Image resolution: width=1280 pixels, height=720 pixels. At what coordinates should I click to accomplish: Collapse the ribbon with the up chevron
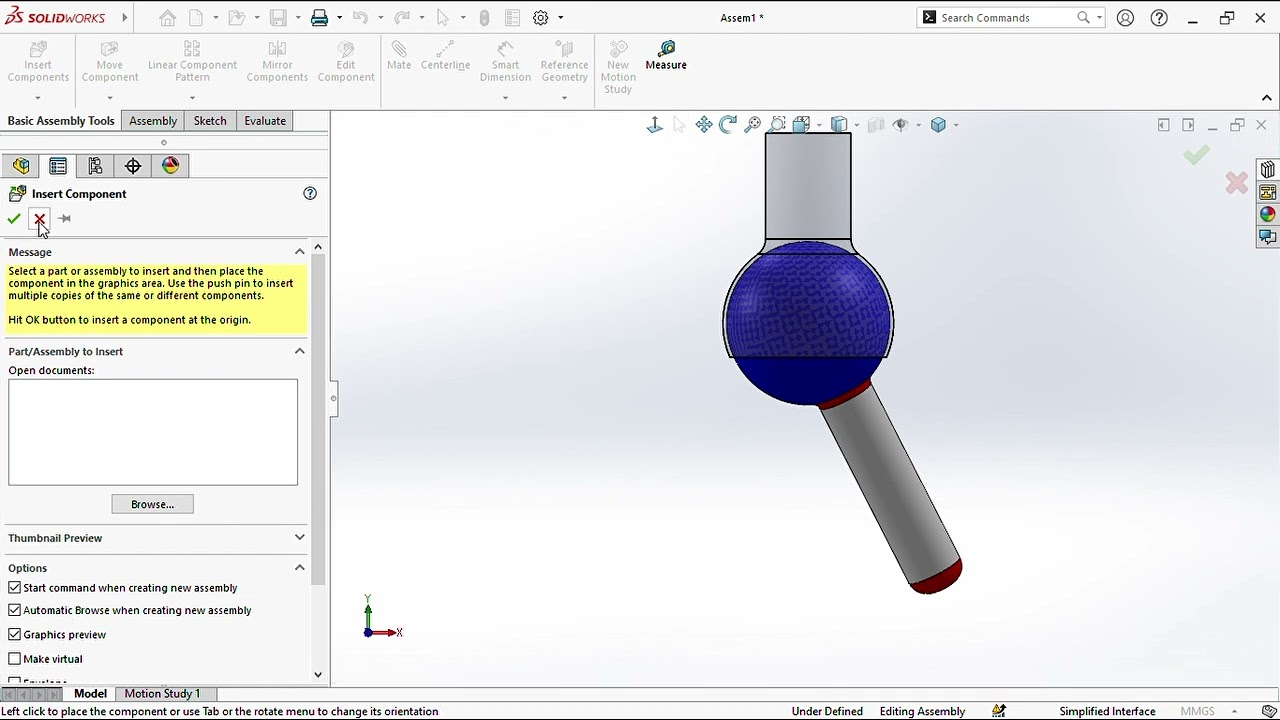pyautogui.click(x=1266, y=98)
